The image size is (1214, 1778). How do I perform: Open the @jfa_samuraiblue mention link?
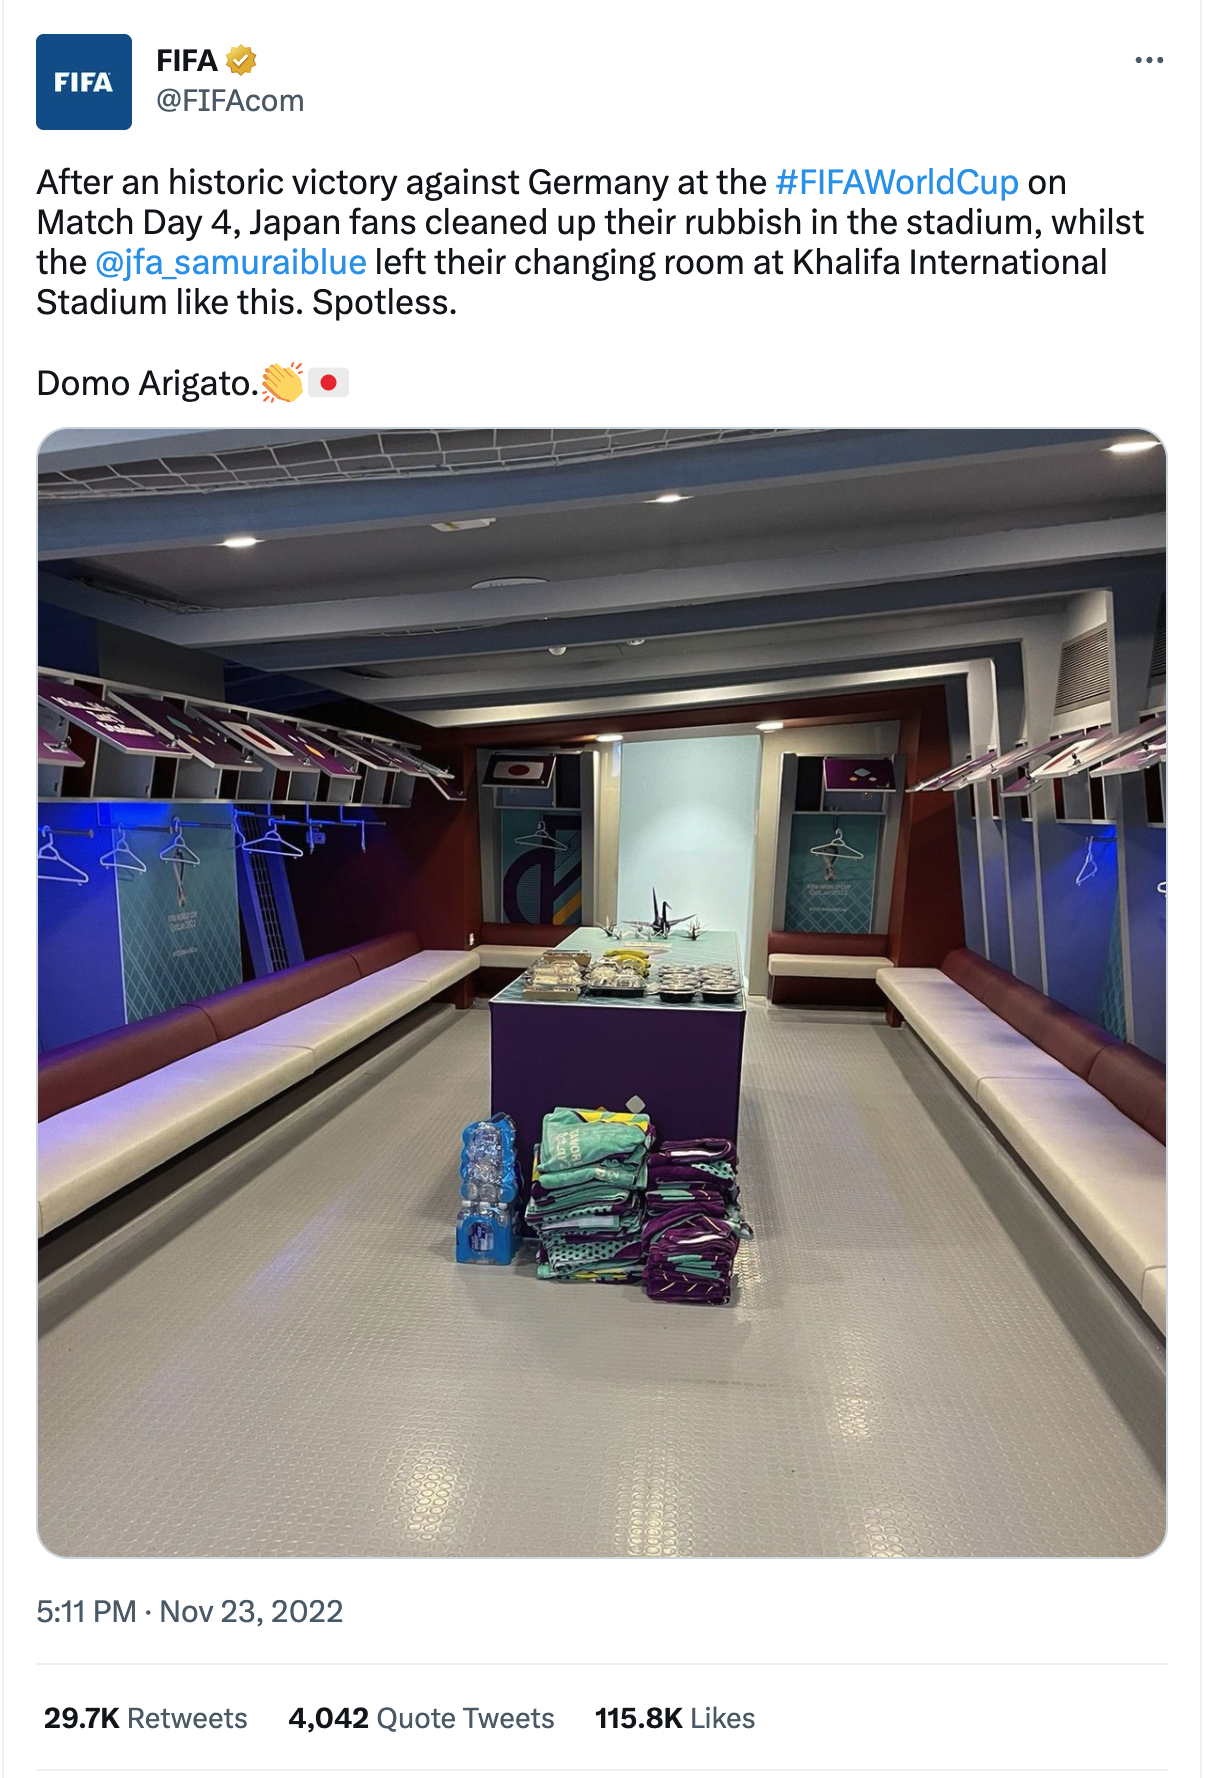pyautogui.click(x=231, y=262)
